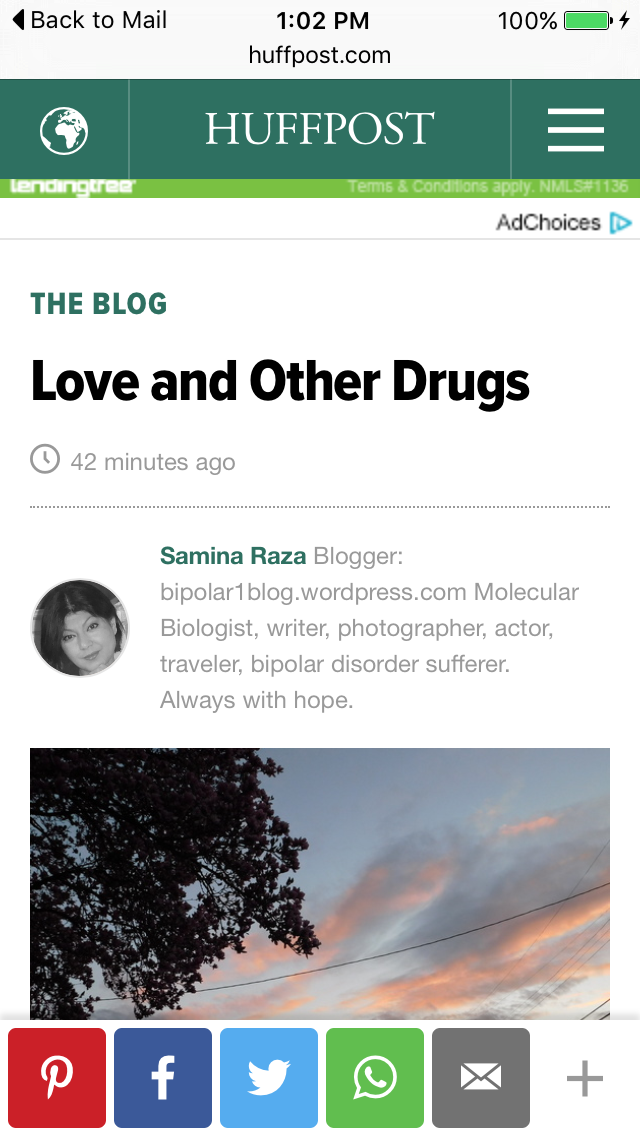
Task: Tap the Love and Other Drugs headline
Action: point(280,382)
